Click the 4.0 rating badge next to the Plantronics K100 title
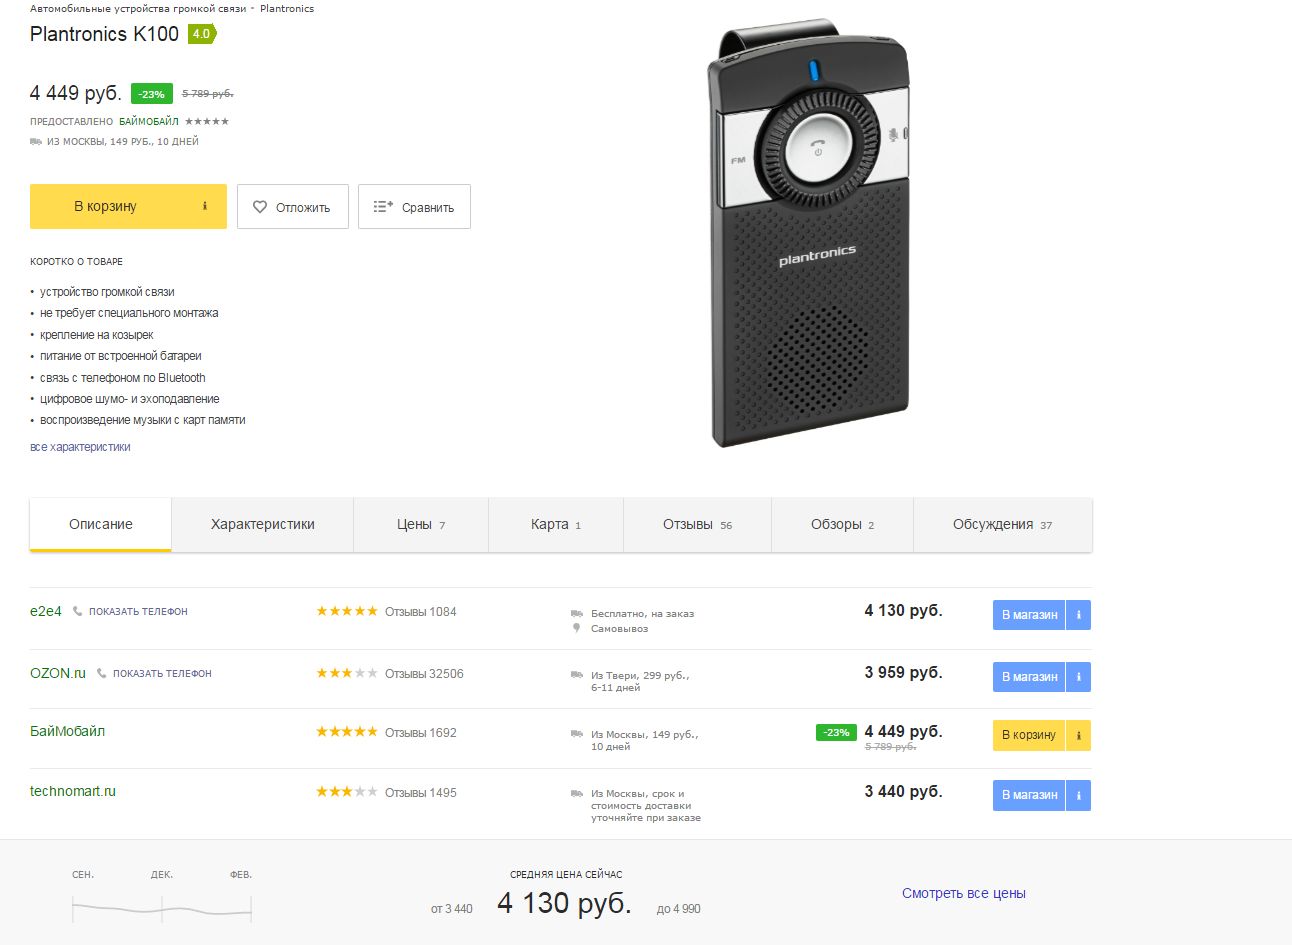1292x945 pixels. coord(202,34)
